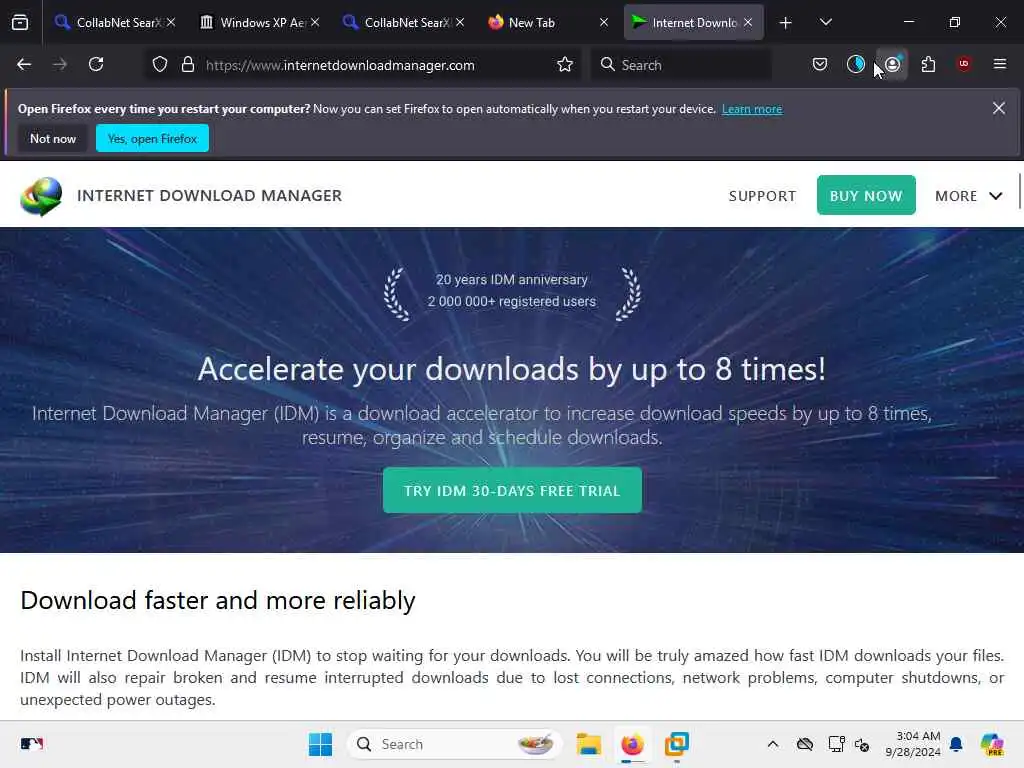Click 'Accelerate your downloads by up to 8 times!' headline
1024x768 pixels.
point(512,370)
